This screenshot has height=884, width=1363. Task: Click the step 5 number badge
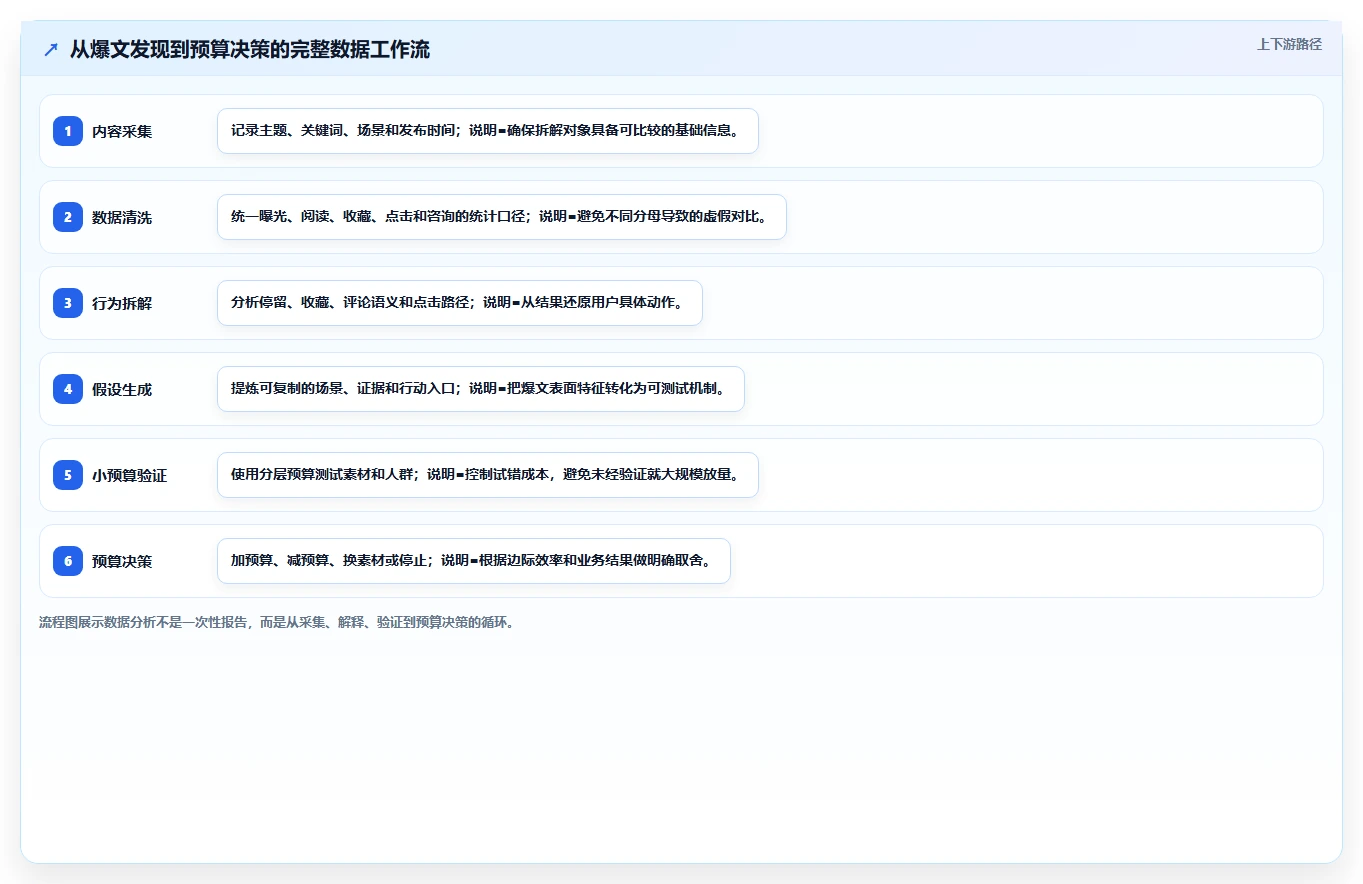[x=68, y=475]
